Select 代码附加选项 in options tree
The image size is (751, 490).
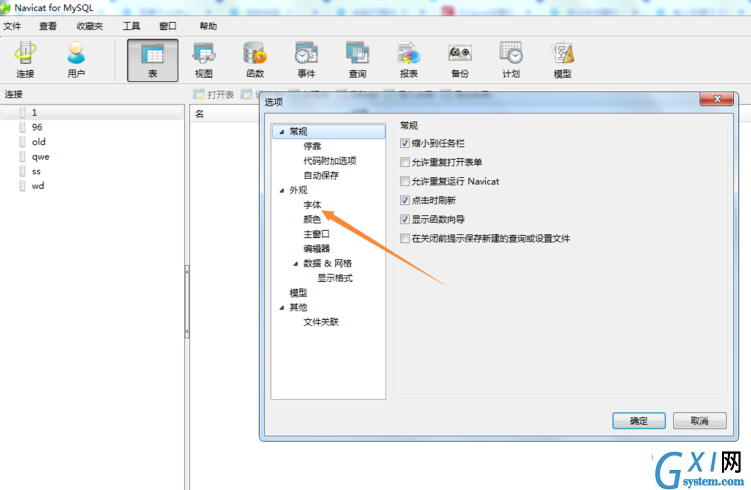pyautogui.click(x=330, y=161)
